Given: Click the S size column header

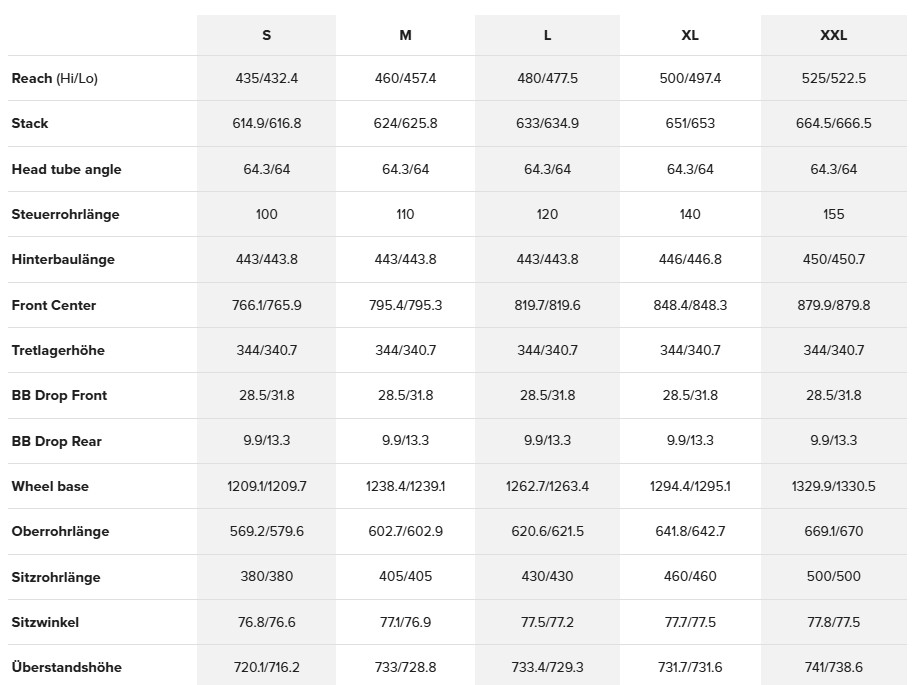Looking at the screenshot, I should click(x=266, y=35).
